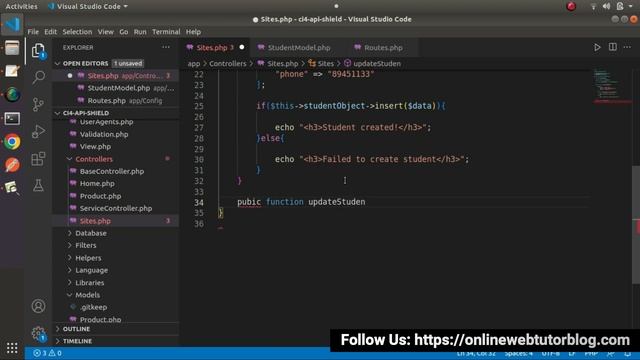Expand the Libraries folder
Image resolution: width=640 pixels, height=360 pixels.
[x=69, y=282]
